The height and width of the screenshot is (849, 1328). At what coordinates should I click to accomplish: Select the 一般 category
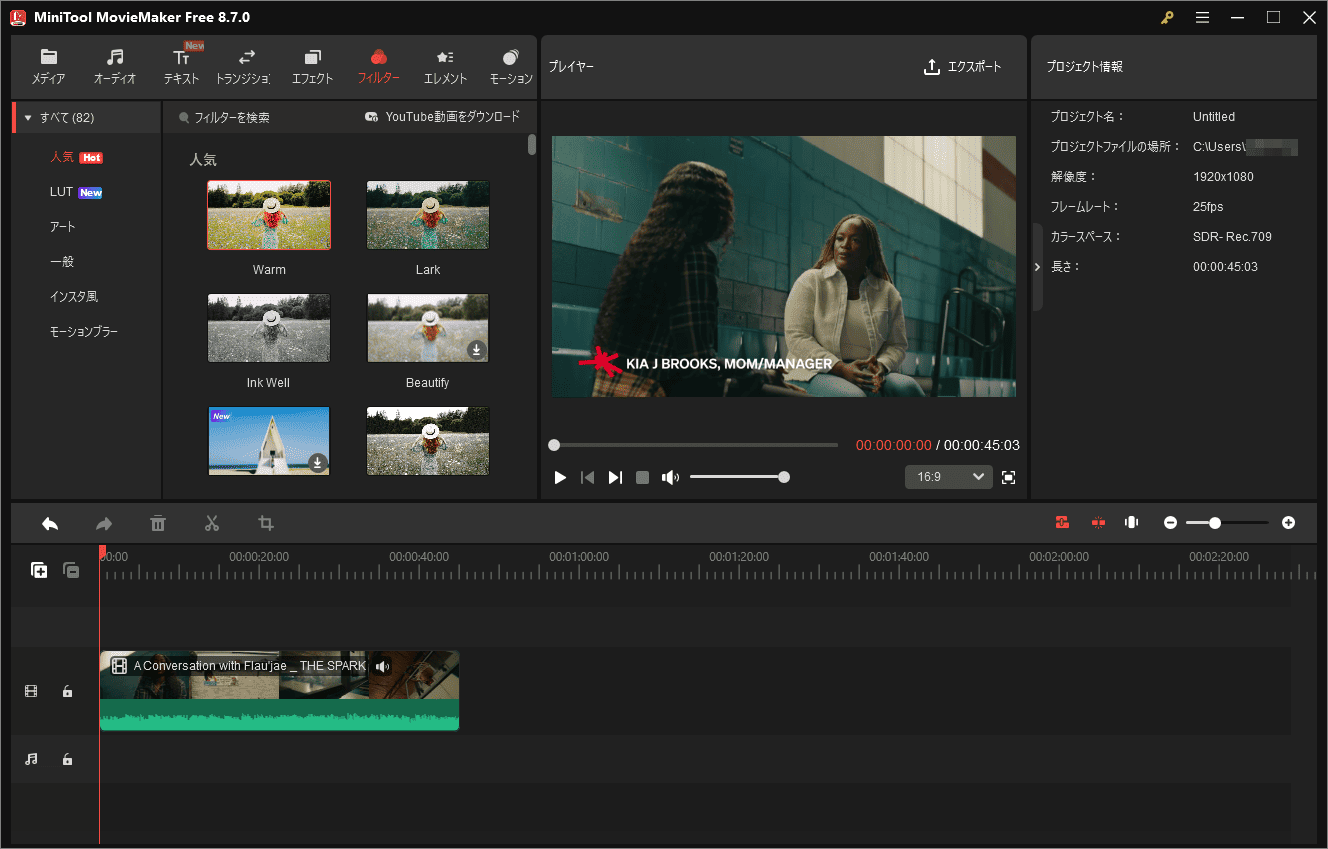(62, 262)
